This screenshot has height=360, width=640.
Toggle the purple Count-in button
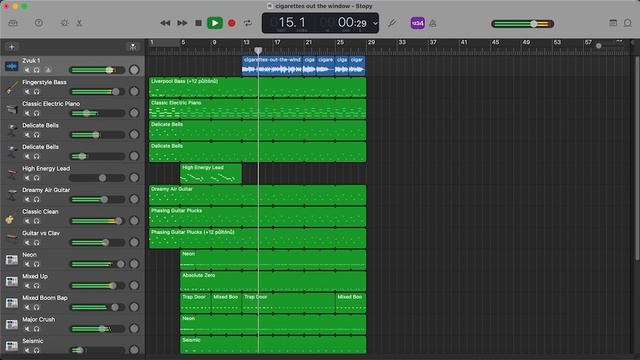pyautogui.click(x=418, y=23)
